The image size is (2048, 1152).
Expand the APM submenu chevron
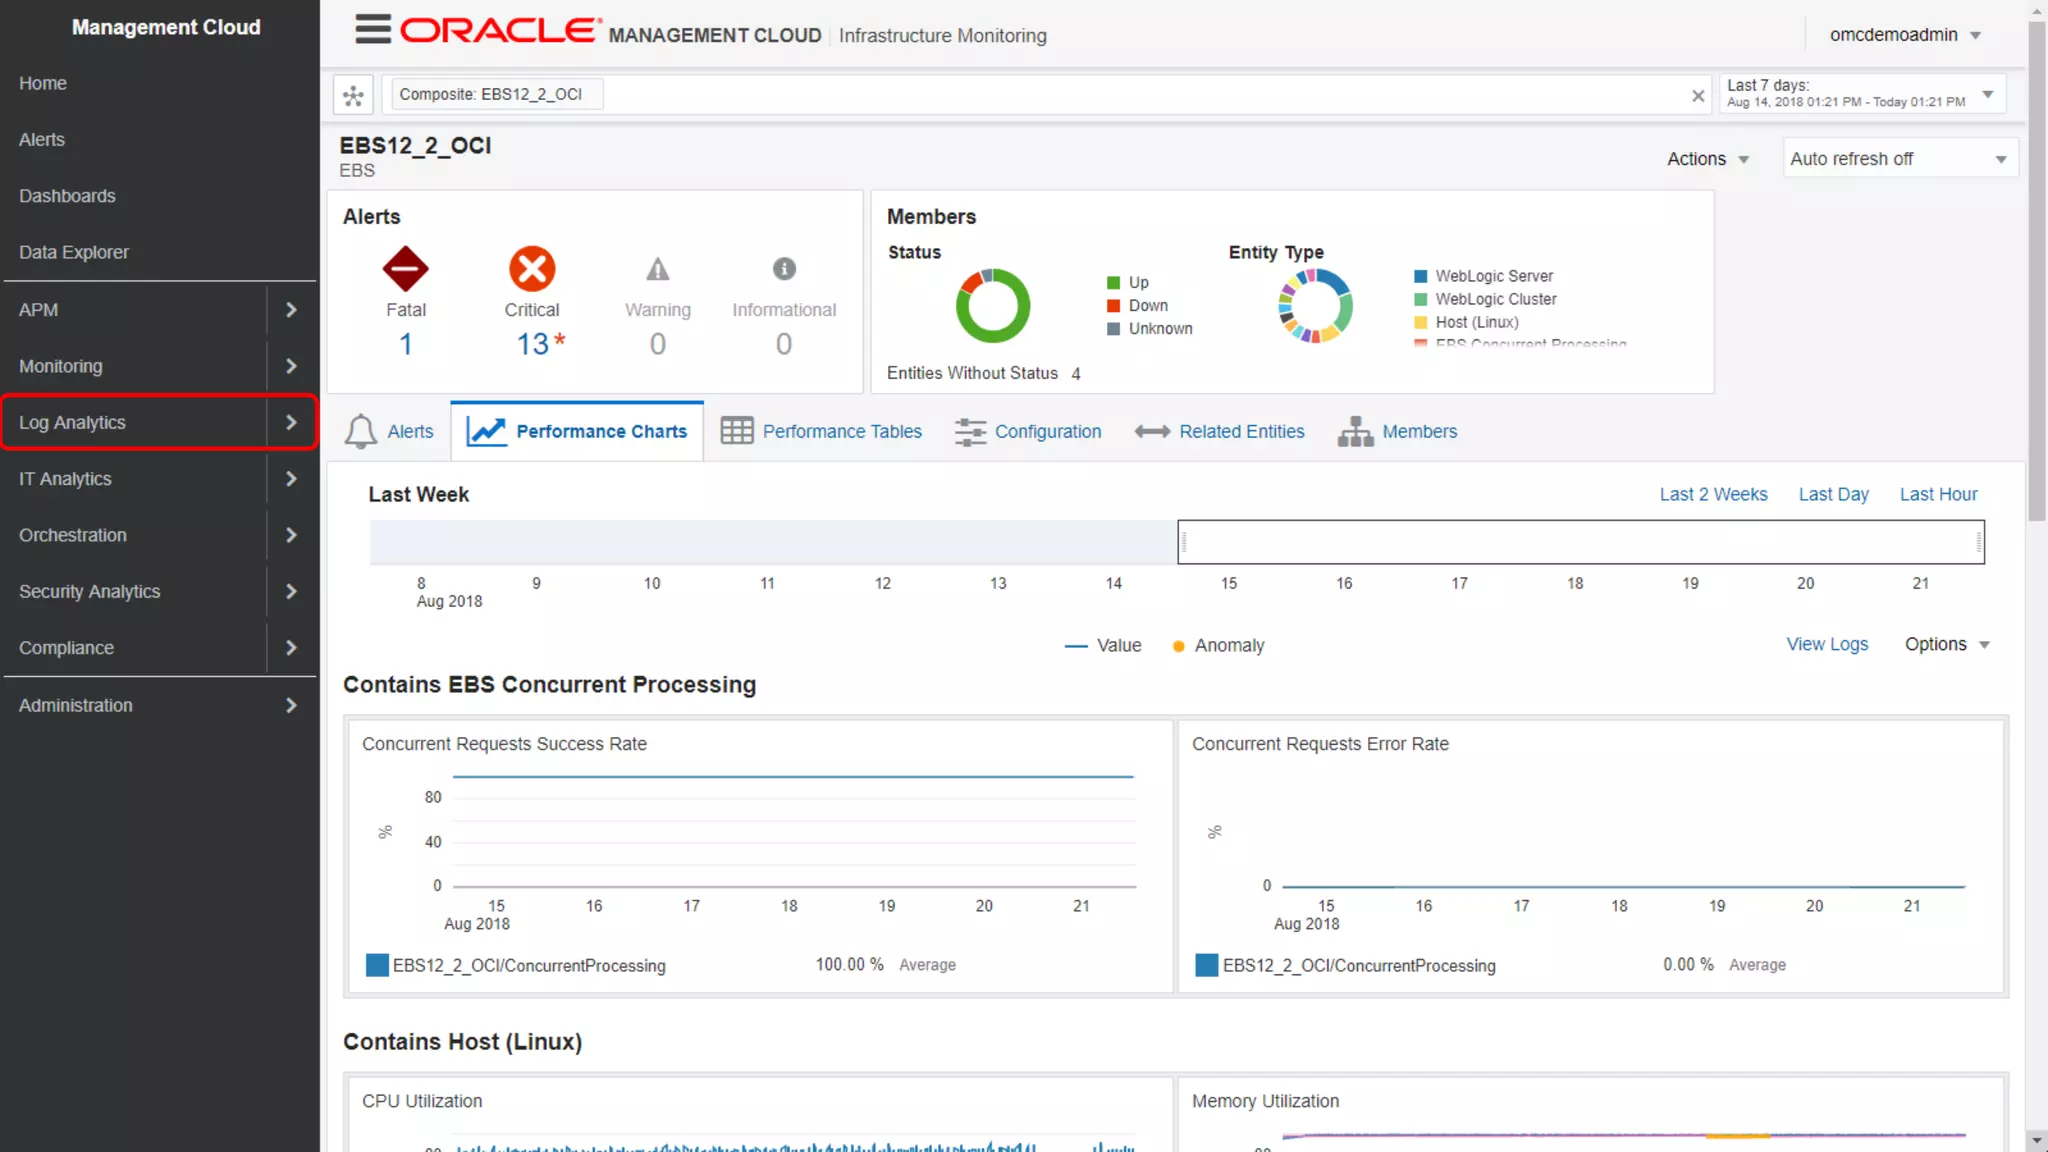point(291,310)
